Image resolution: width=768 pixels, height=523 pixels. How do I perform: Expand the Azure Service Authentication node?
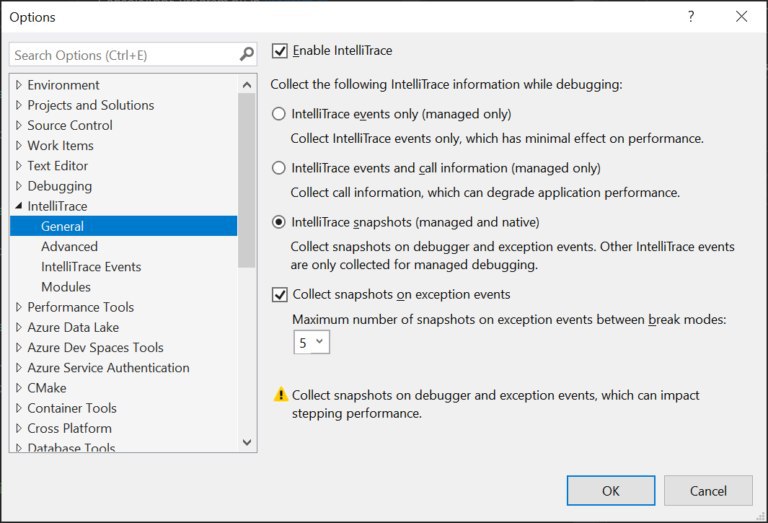(19, 367)
